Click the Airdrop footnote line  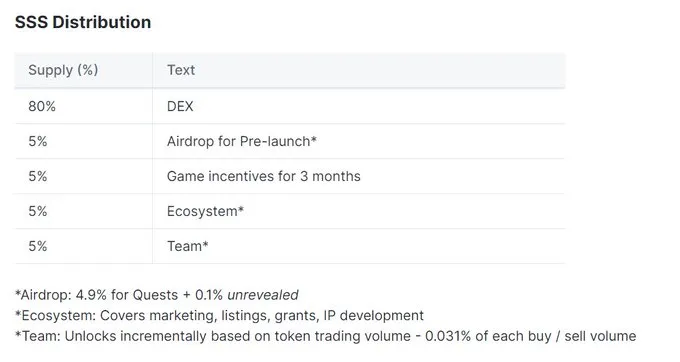[x=157, y=295]
